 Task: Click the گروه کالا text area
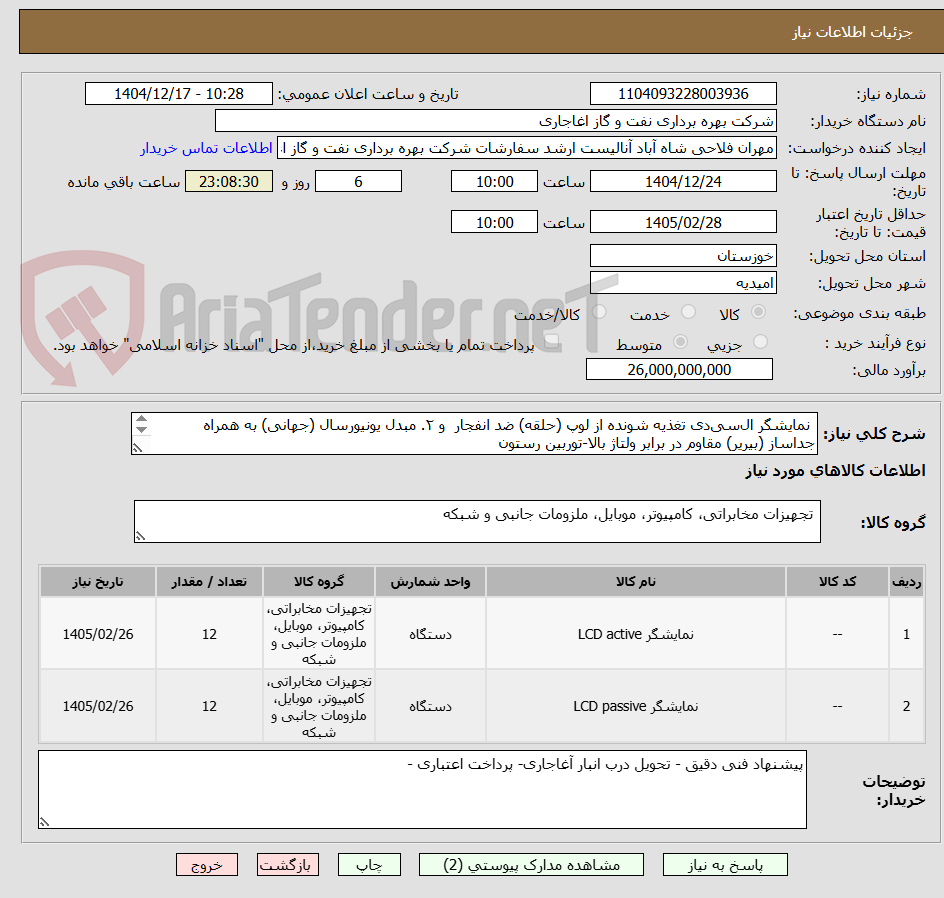pyautogui.click(x=477, y=521)
